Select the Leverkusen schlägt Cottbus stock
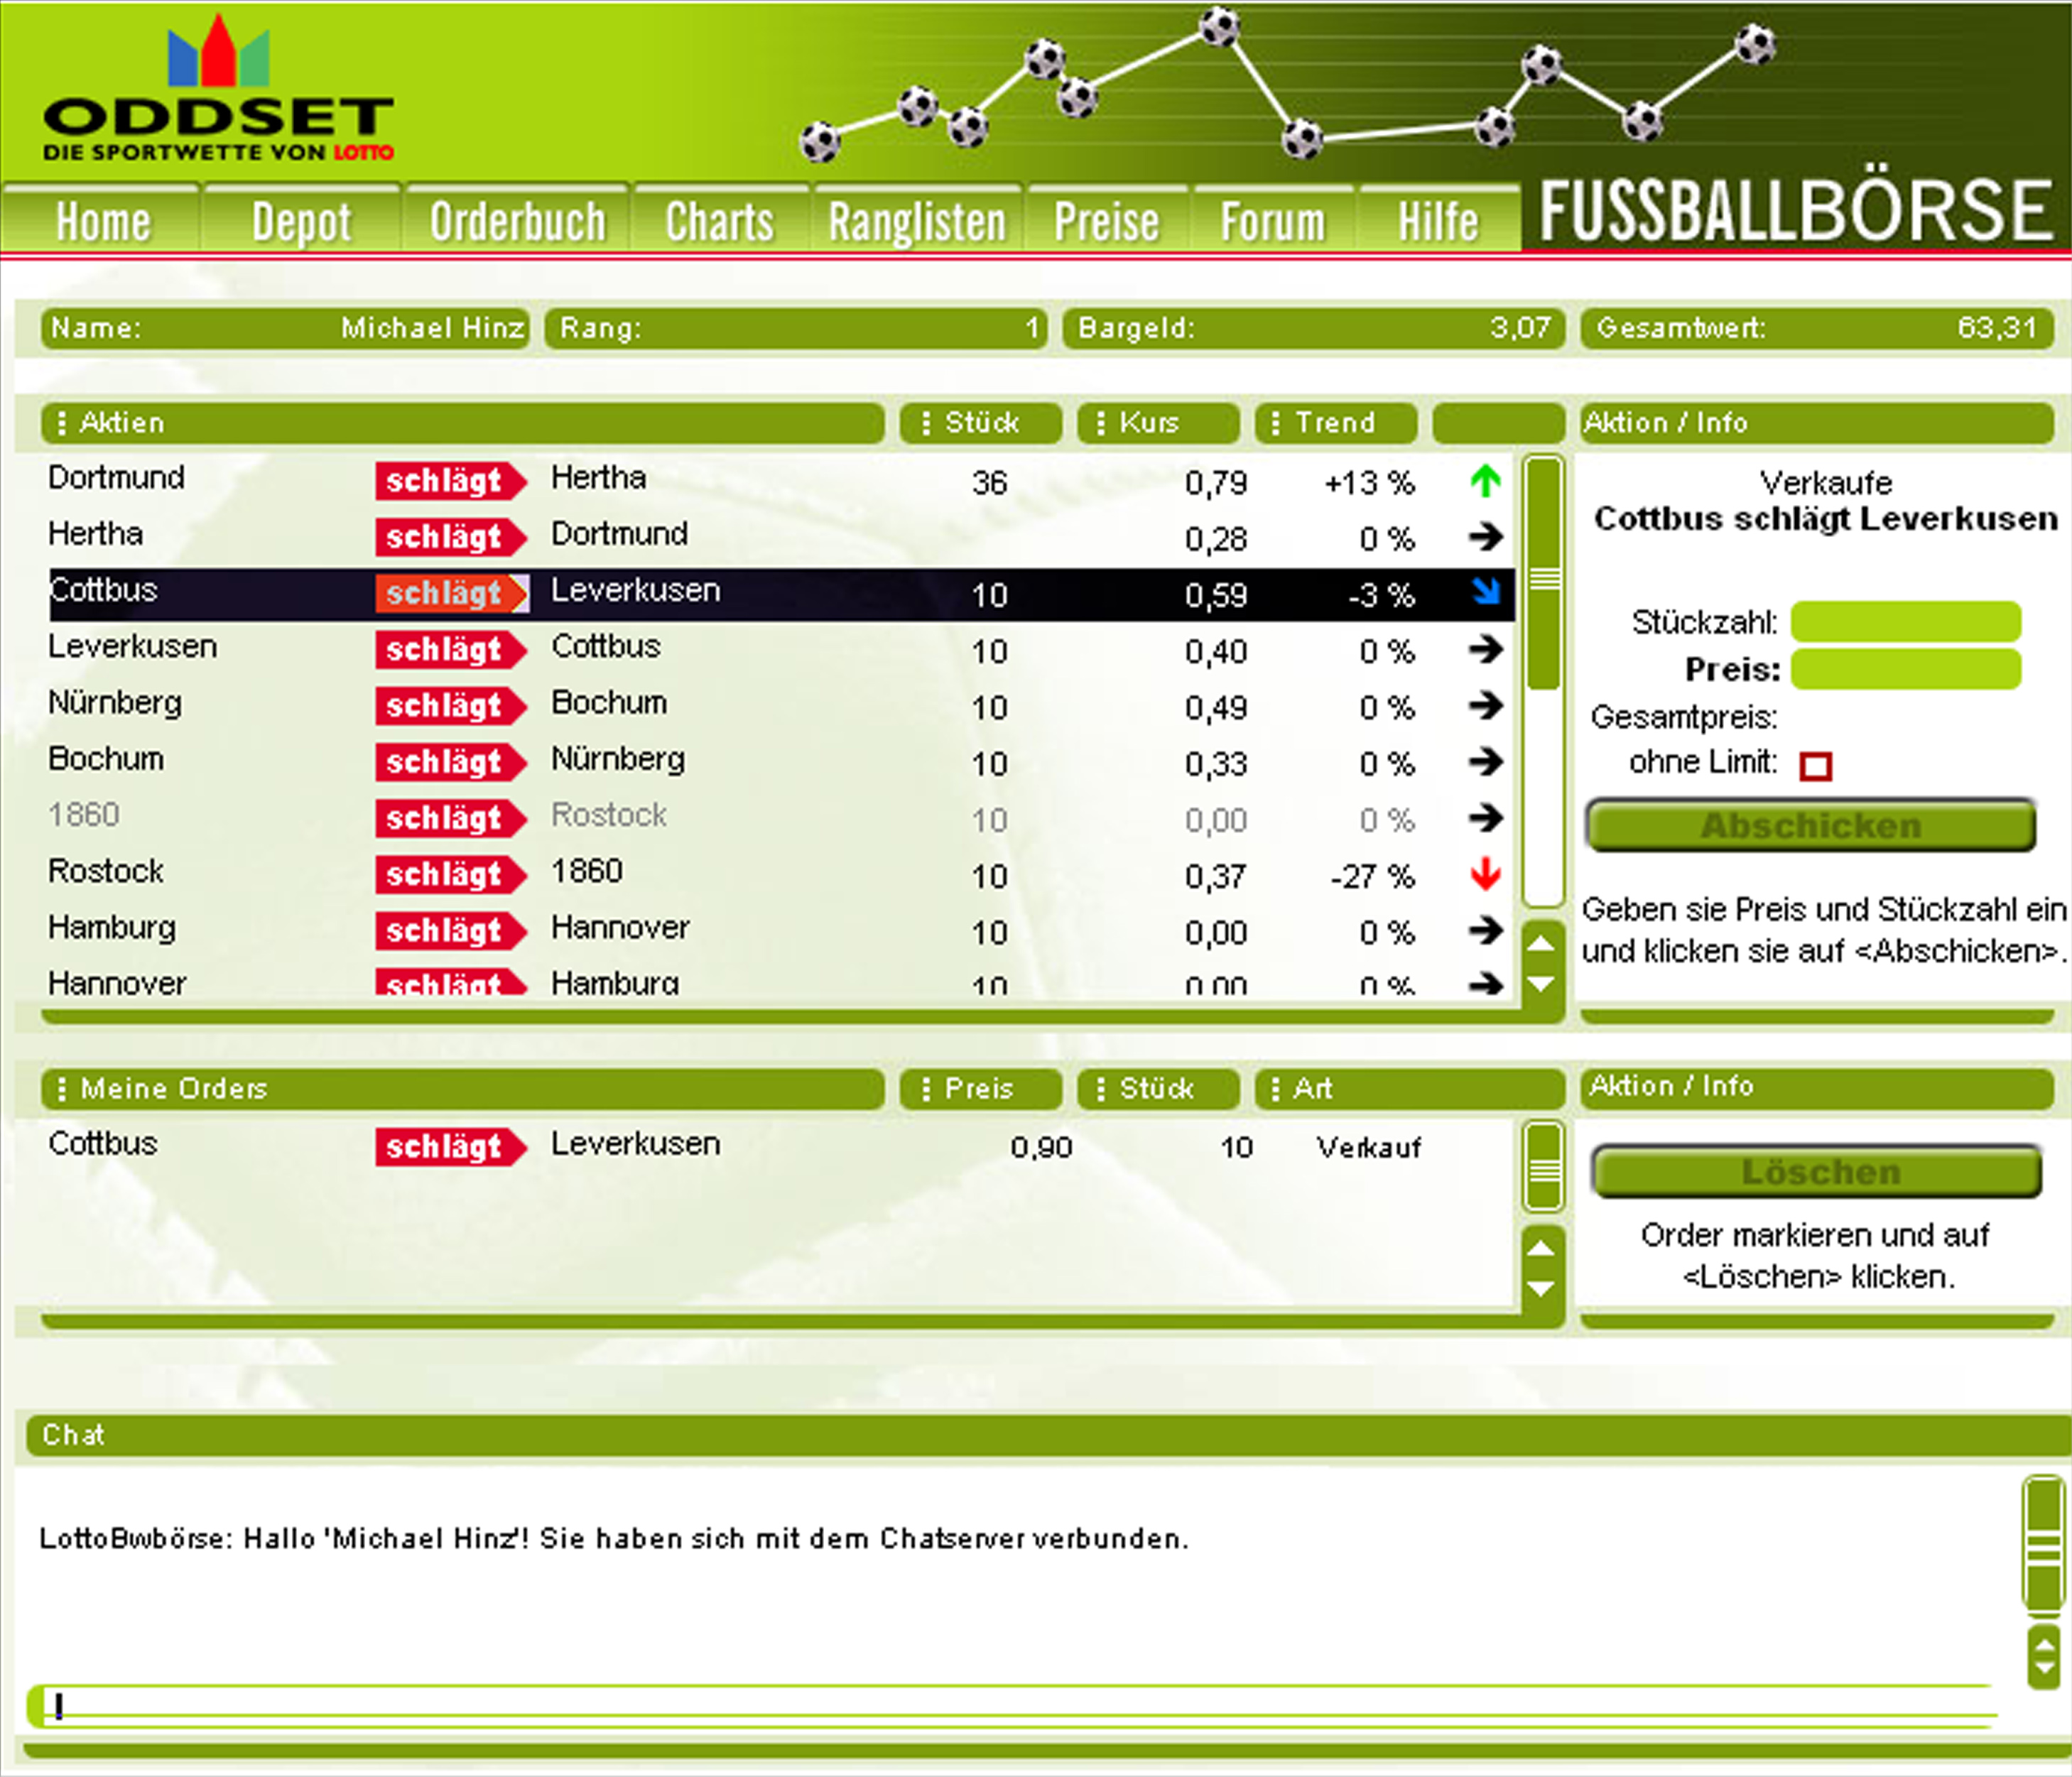 click(x=780, y=650)
